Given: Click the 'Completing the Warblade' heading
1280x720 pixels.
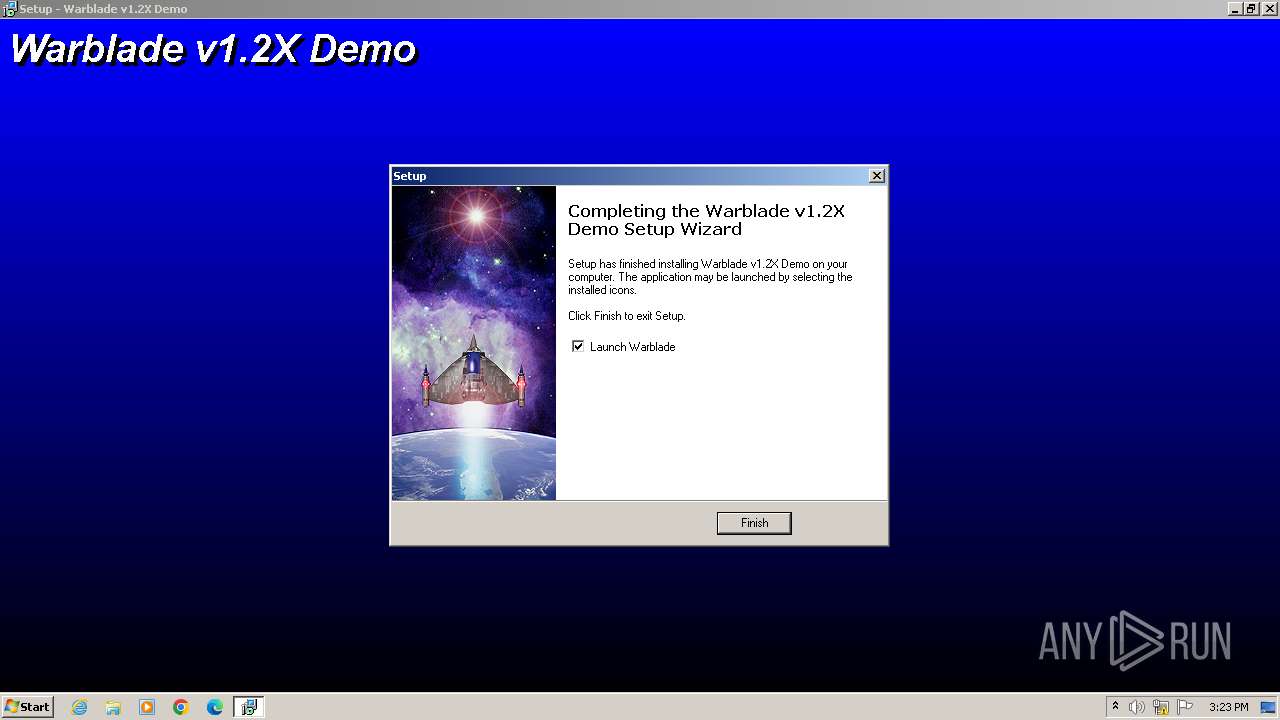Looking at the screenshot, I should point(706,220).
